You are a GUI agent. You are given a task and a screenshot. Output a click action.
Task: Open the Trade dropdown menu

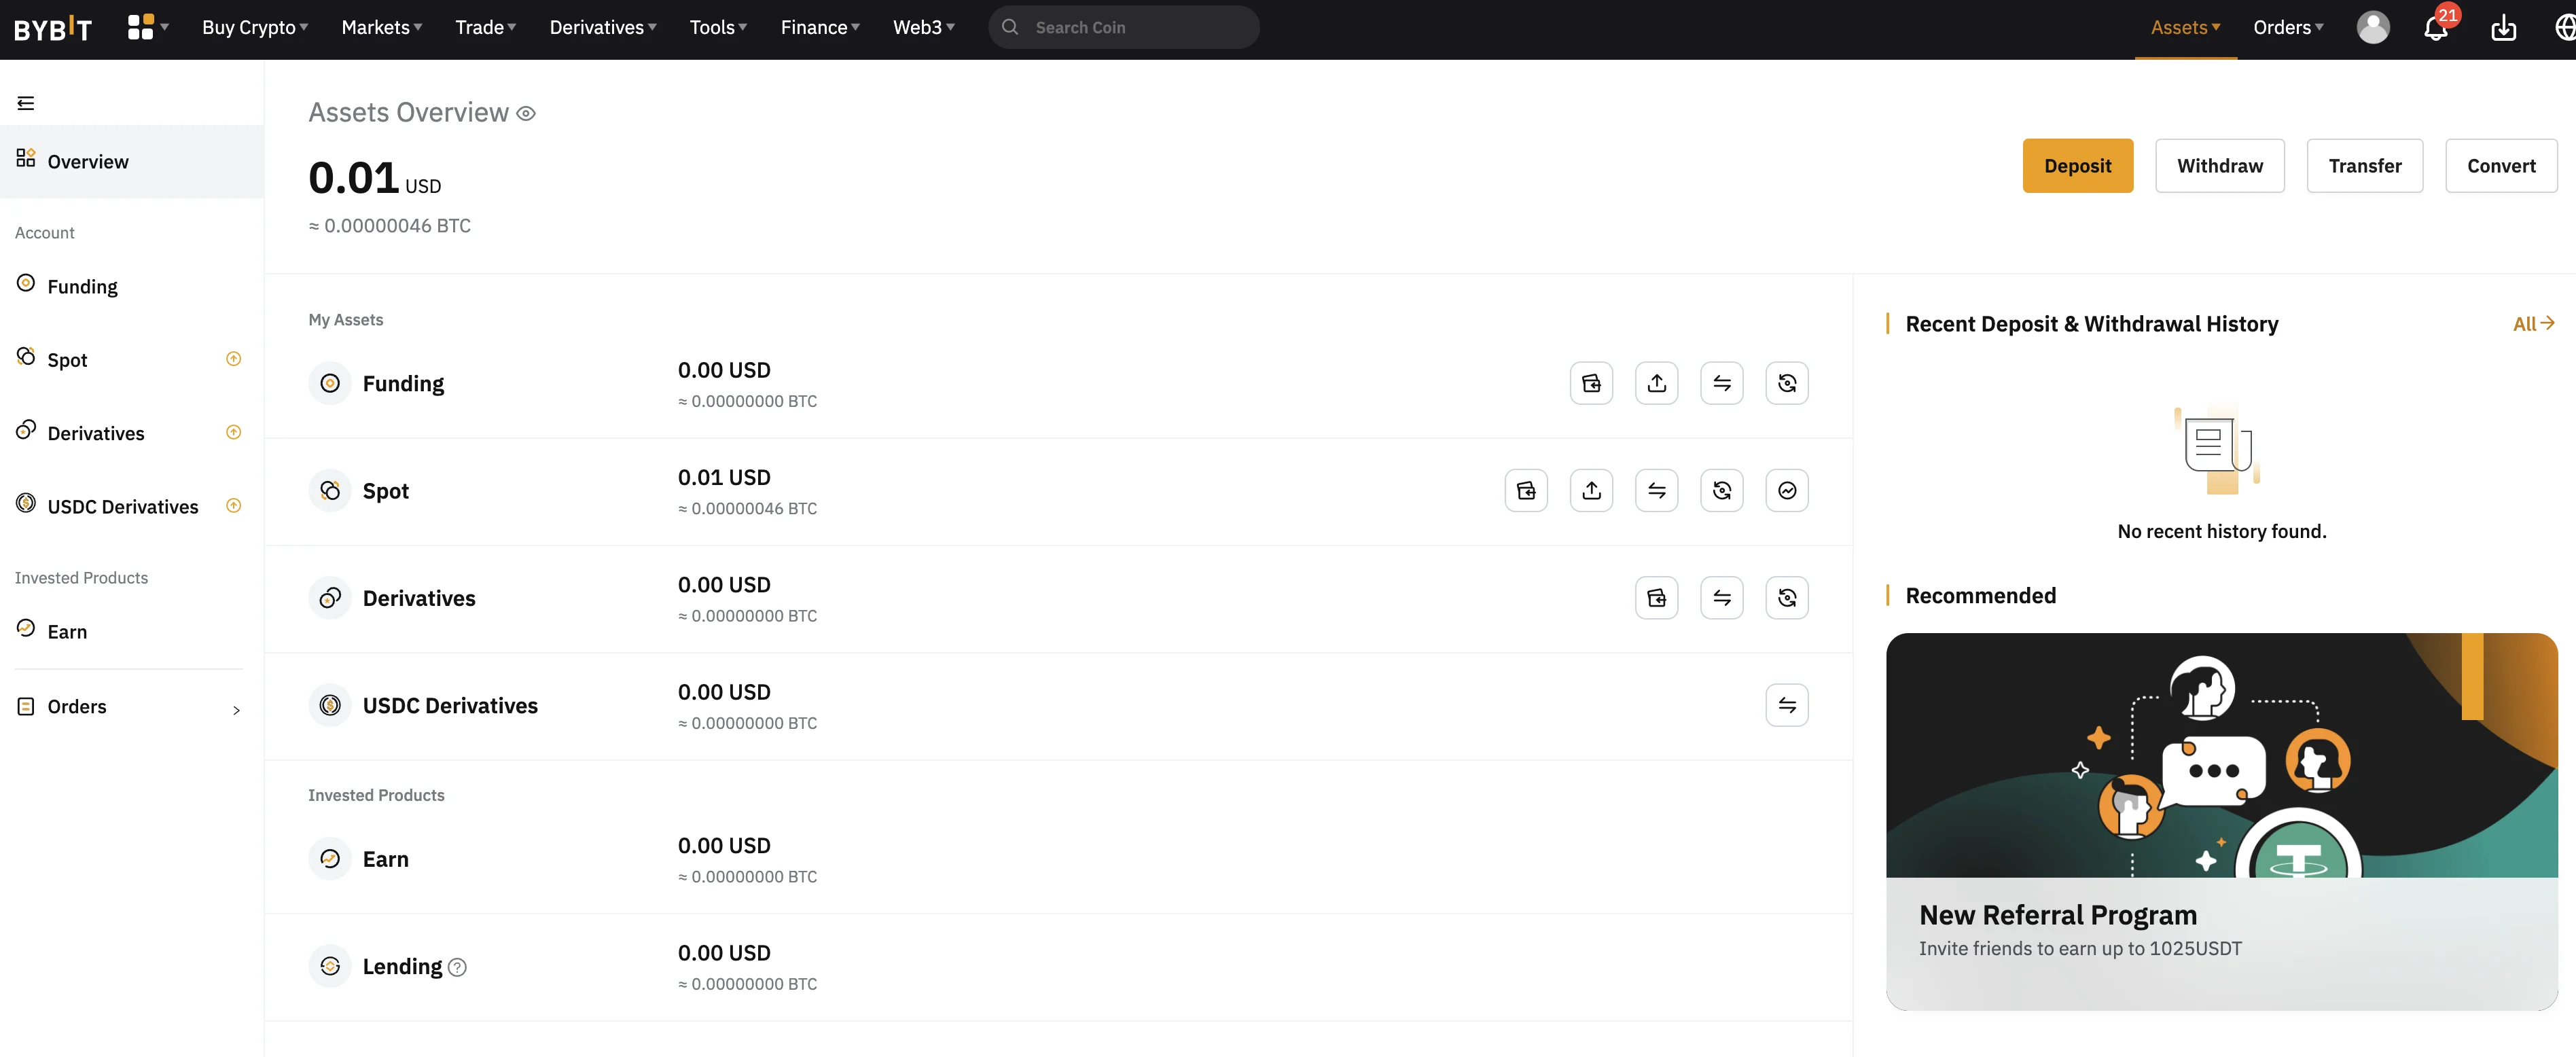pyautogui.click(x=486, y=27)
